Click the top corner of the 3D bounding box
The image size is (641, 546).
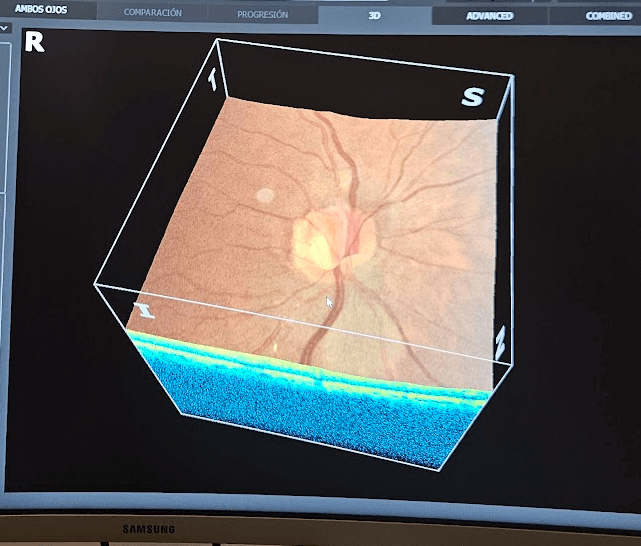pos(217,40)
